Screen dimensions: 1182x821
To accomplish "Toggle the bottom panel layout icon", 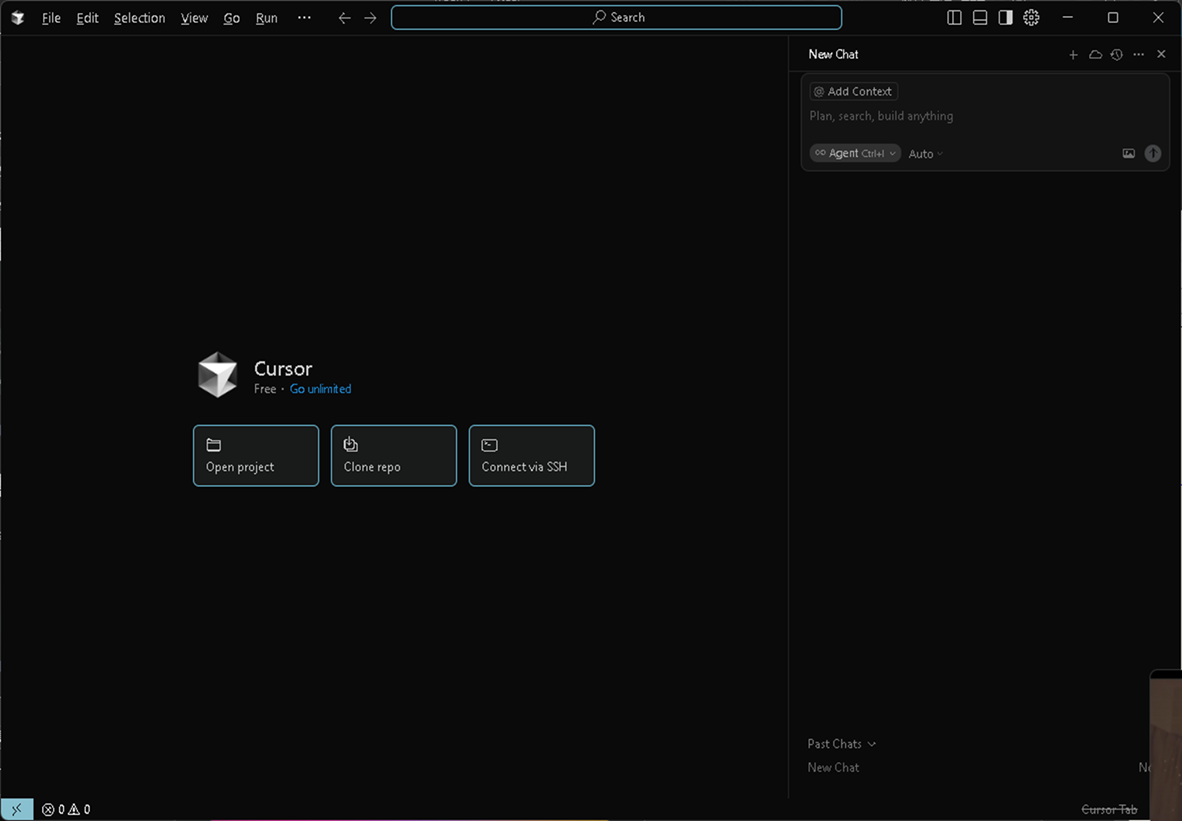I will point(980,17).
